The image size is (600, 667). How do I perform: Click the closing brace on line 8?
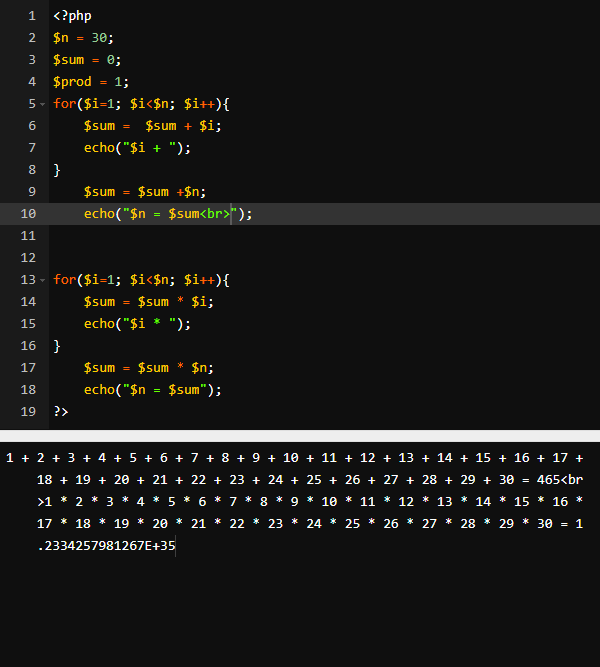57,170
